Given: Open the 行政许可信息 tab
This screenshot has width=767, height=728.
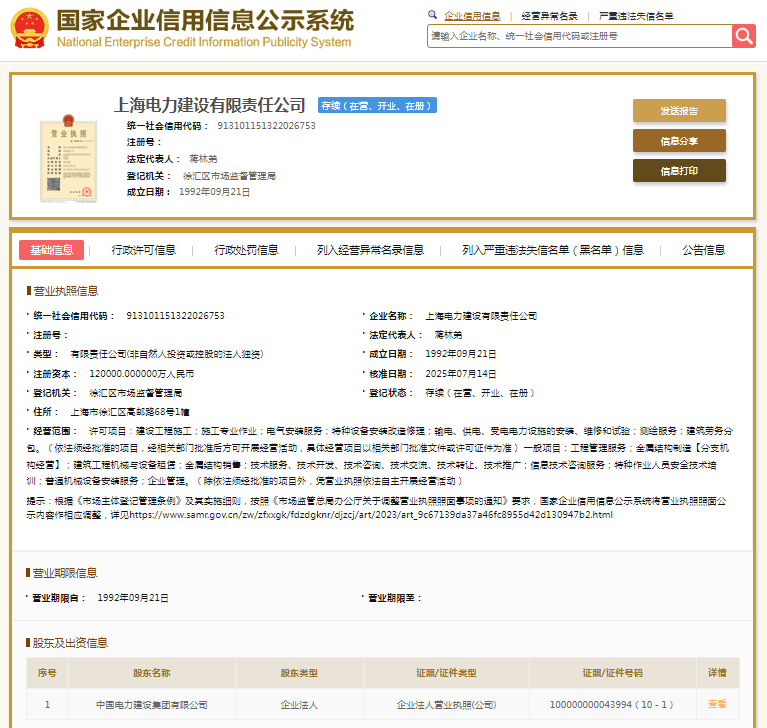Looking at the screenshot, I should coord(143,250).
